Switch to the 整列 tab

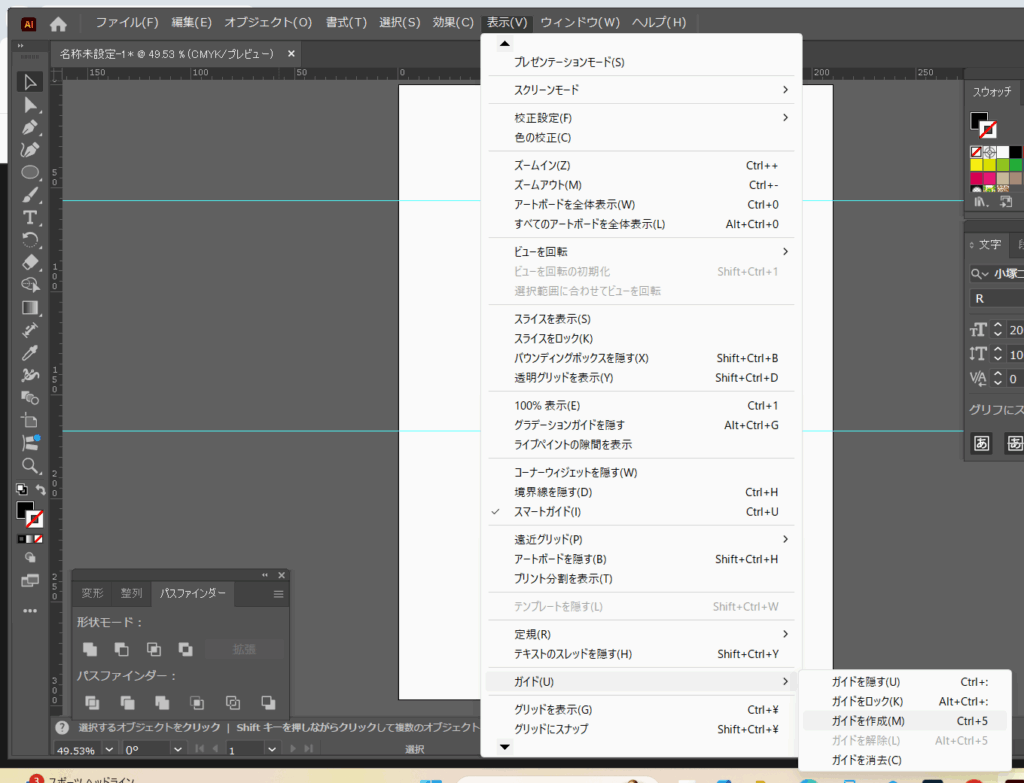(131, 593)
